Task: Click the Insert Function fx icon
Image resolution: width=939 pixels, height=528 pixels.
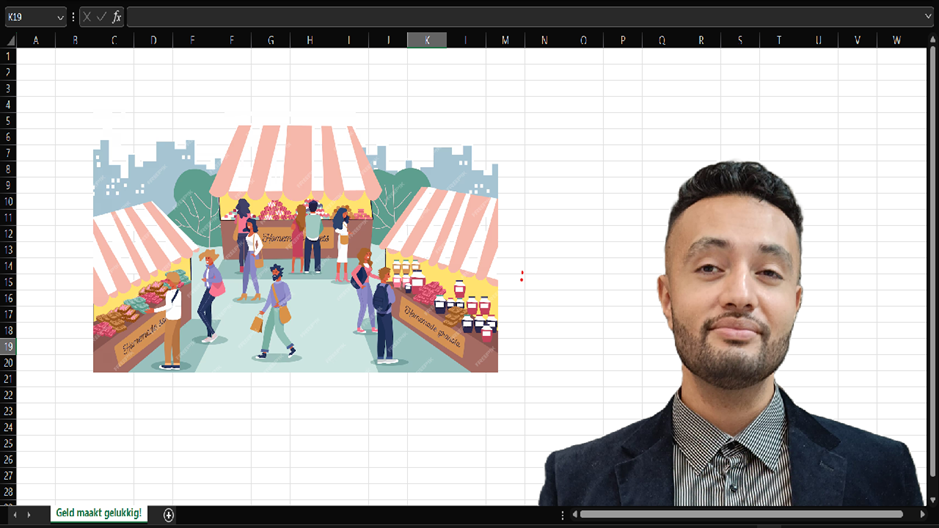Action: pyautogui.click(x=117, y=17)
